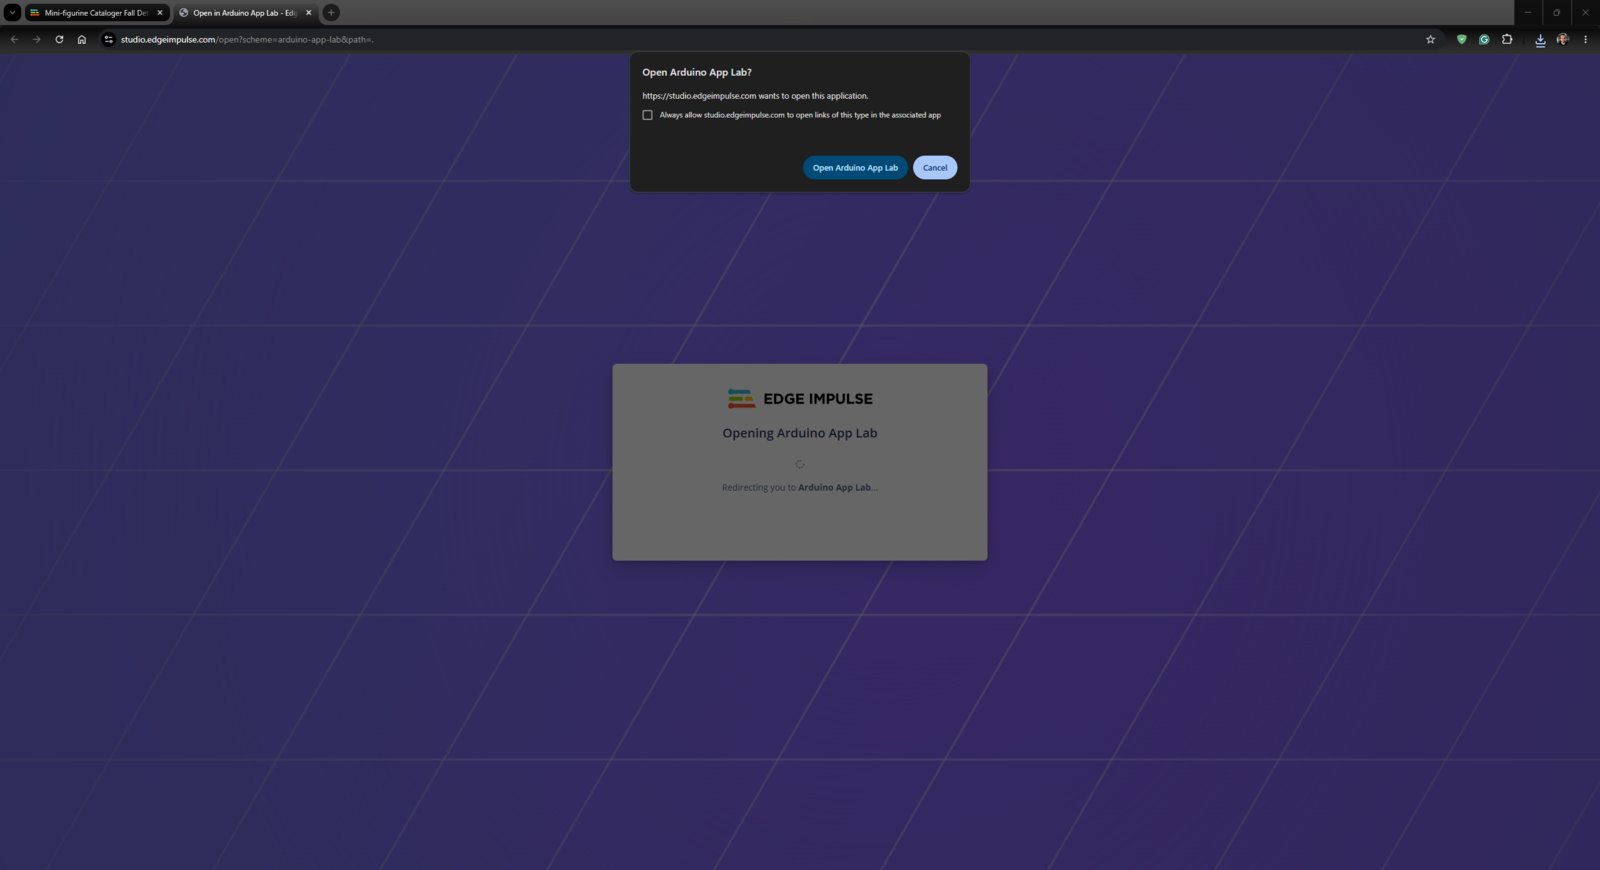View site information icon in address bar
The height and width of the screenshot is (870, 1600).
[x=109, y=40]
